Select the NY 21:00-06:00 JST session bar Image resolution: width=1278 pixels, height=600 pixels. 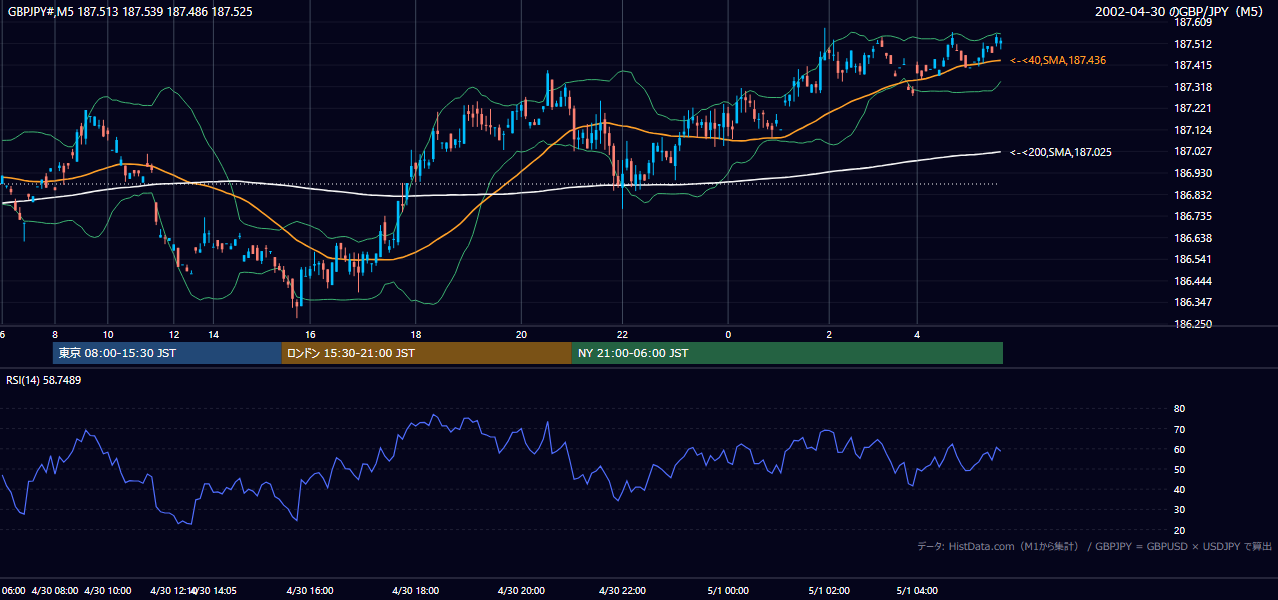[787, 353]
